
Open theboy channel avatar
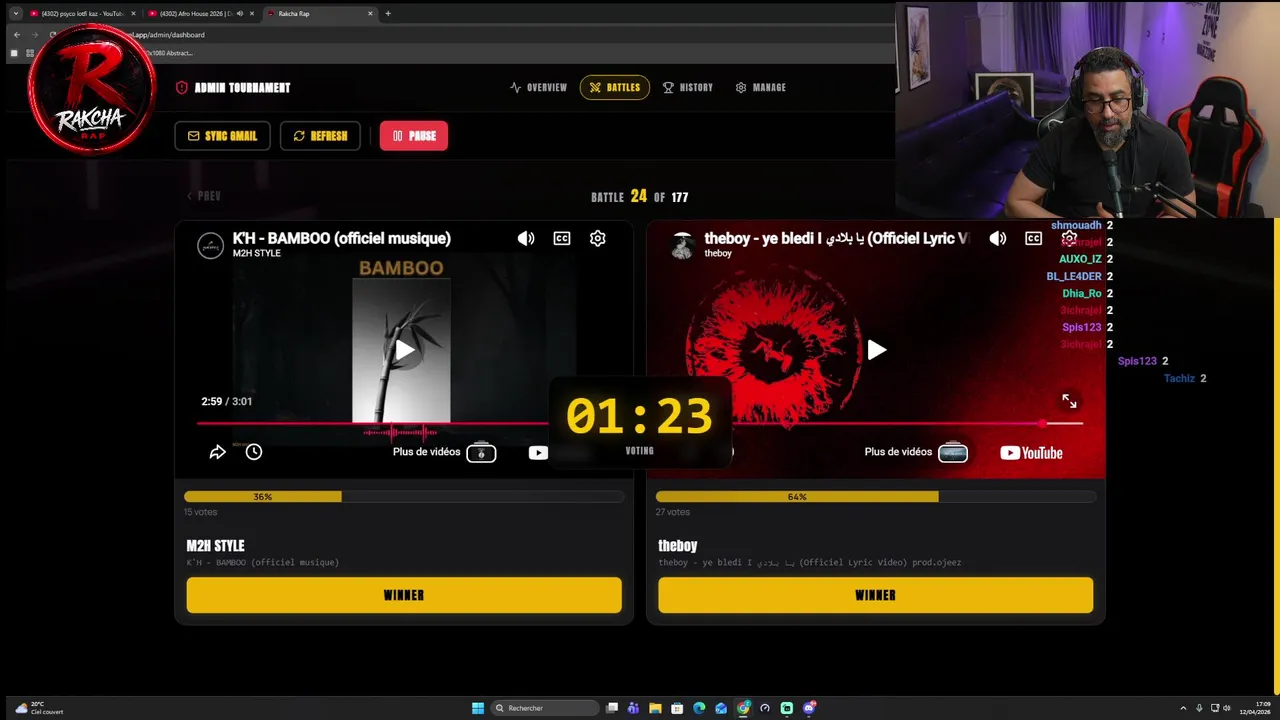tap(683, 245)
